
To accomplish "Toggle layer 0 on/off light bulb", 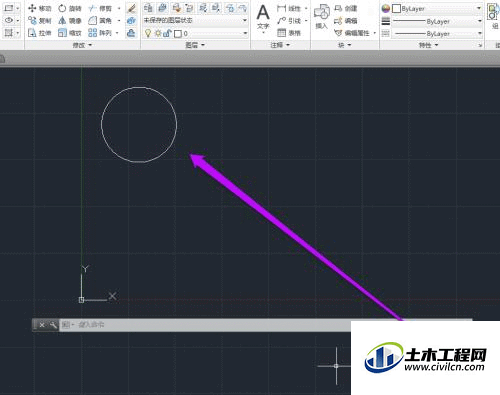I will [148, 33].
